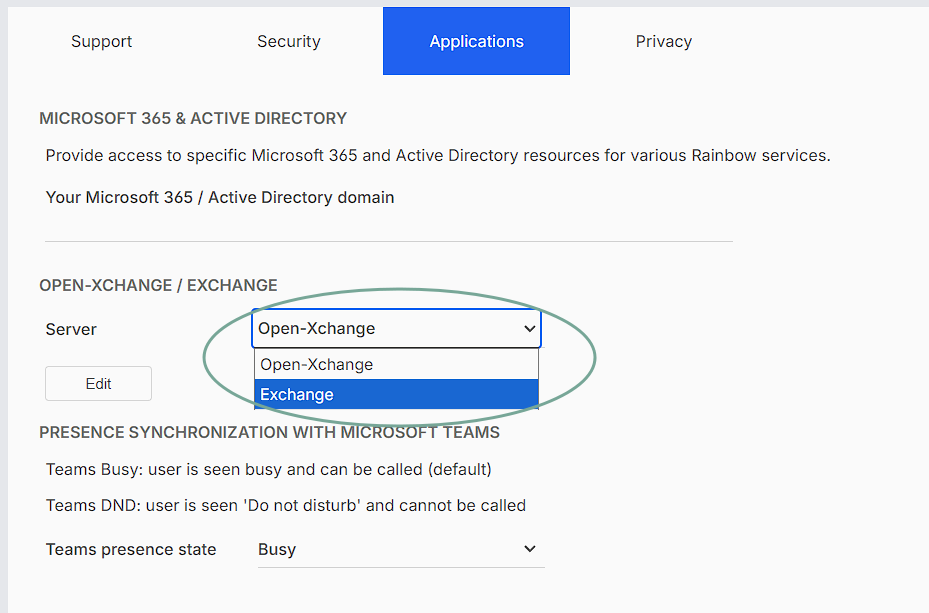Click the Teams Busy description line
Screen dimensions: 929x613
pyautogui.click(x=268, y=469)
